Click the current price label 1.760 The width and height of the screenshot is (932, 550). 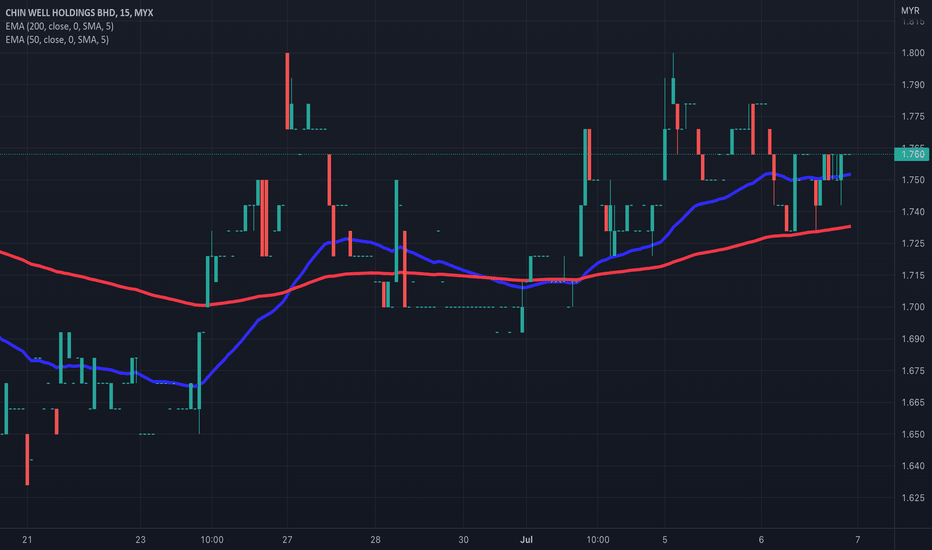click(x=912, y=155)
